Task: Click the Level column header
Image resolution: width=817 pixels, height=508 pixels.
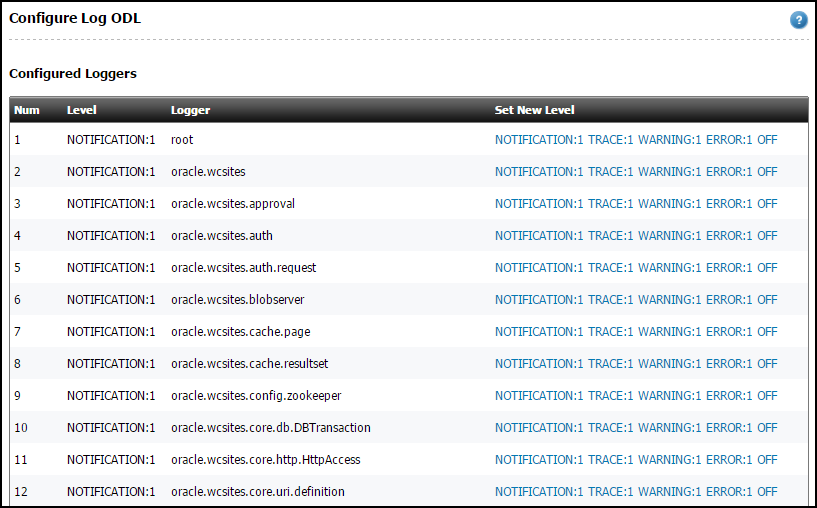Action: pyautogui.click(x=81, y=110)
